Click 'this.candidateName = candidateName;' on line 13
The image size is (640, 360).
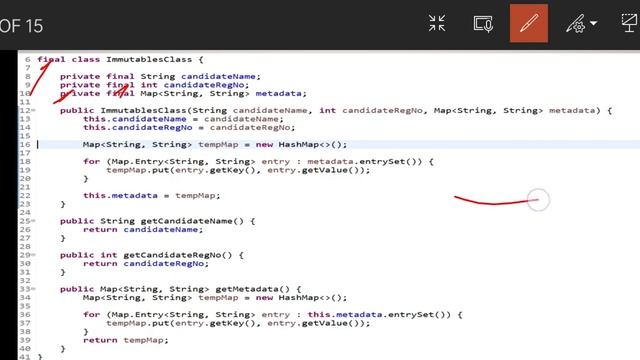pos(183,119)
